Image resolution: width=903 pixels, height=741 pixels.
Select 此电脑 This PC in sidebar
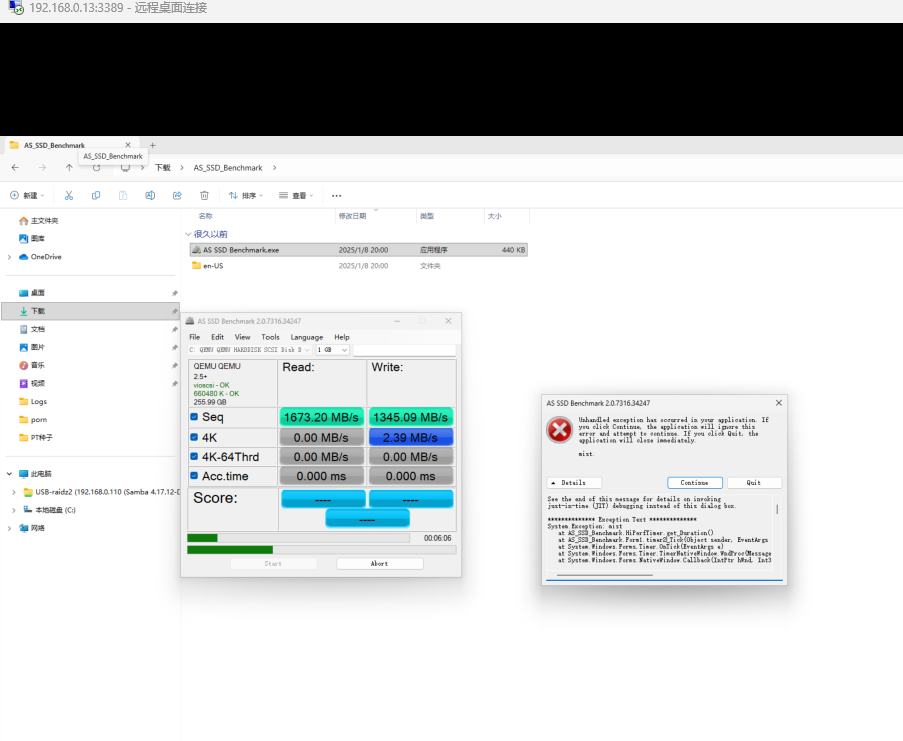point(35,474)
